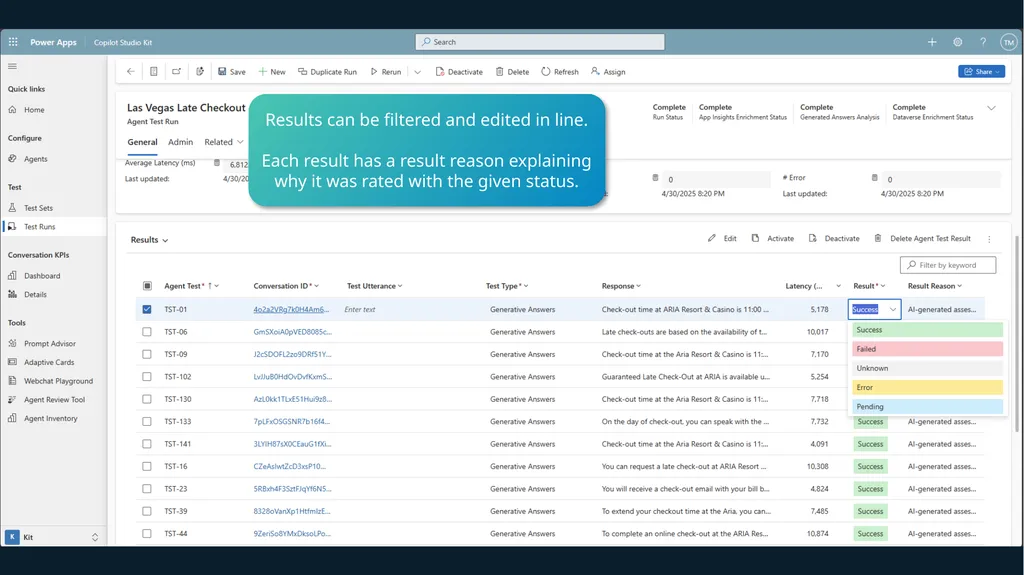Open the Related tab dropdown

coord(223,142)
